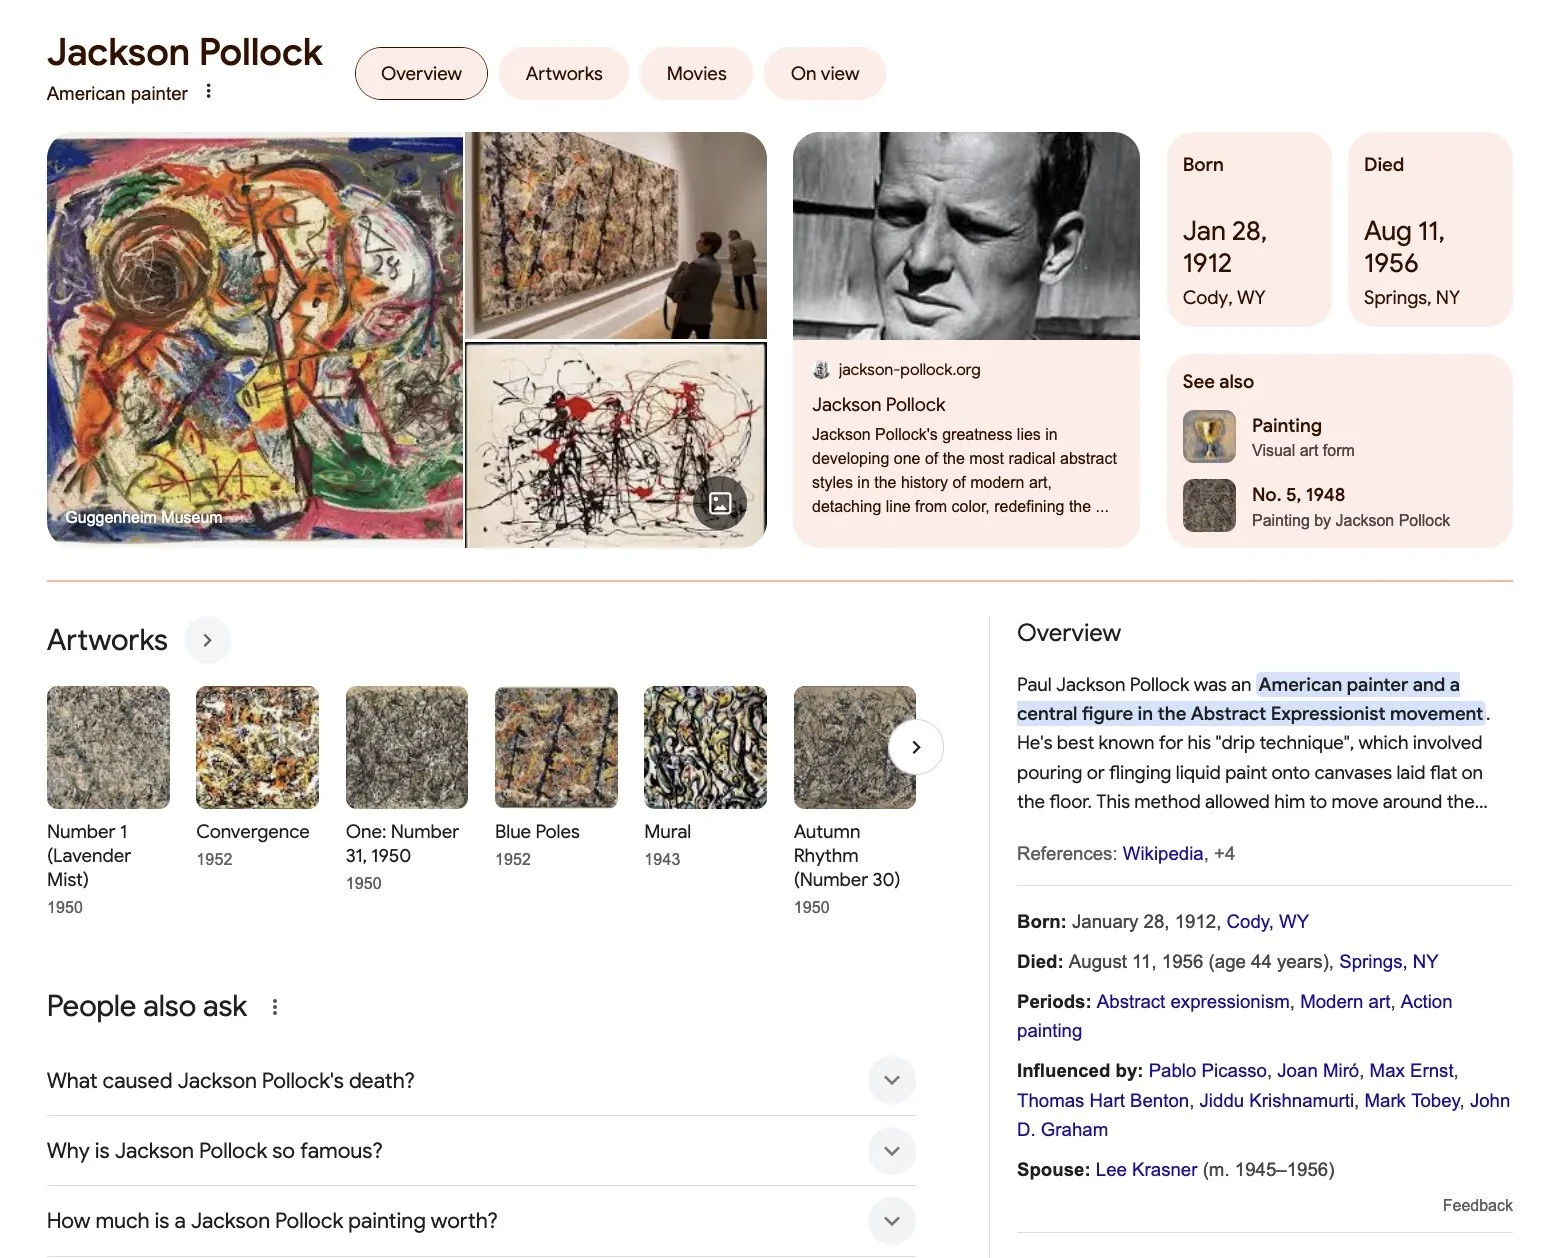1548x1258 pixels.
Task: Open the Joan Miró influence link
Action: (x=1317, y=1071)
